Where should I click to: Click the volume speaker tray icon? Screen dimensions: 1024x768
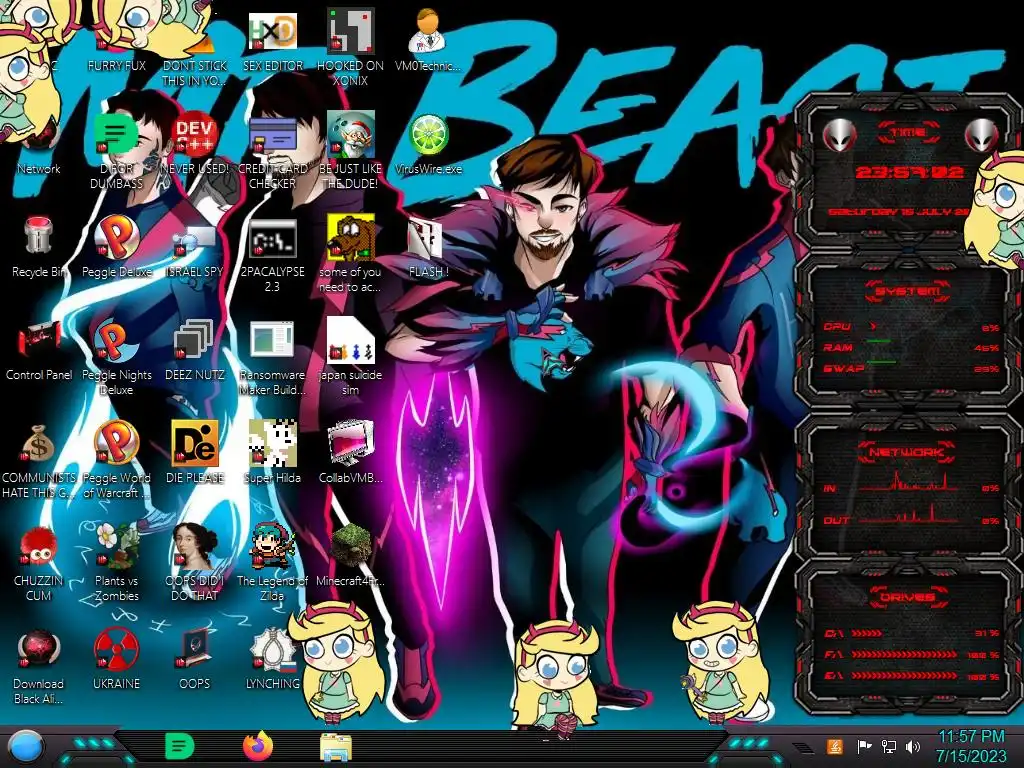pyautogui.click(x=913, y=746)
